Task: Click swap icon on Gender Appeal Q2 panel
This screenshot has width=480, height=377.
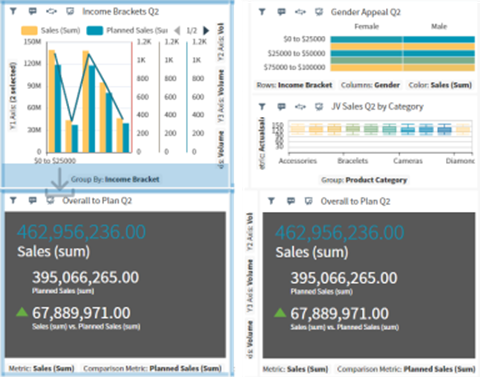Action: coord(300,12)
